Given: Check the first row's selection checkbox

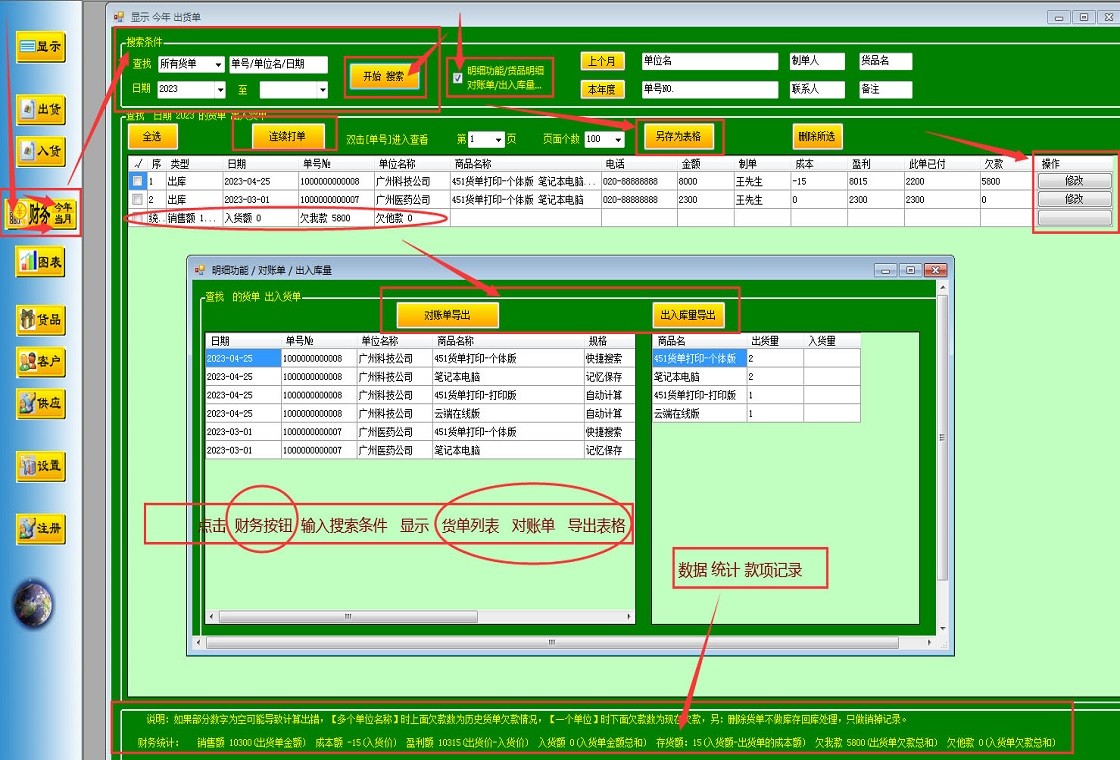Looking at the screenshot, I should click(x=137, y=181).
